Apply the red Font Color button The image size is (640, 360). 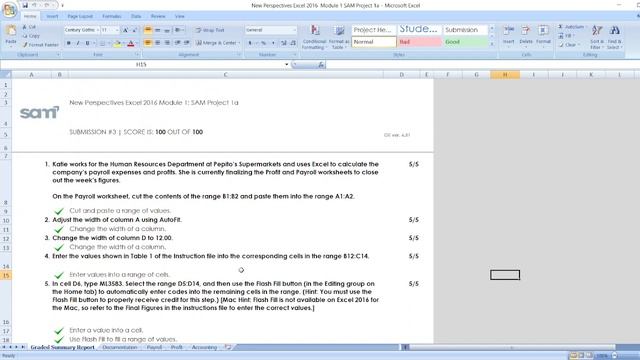131,43
